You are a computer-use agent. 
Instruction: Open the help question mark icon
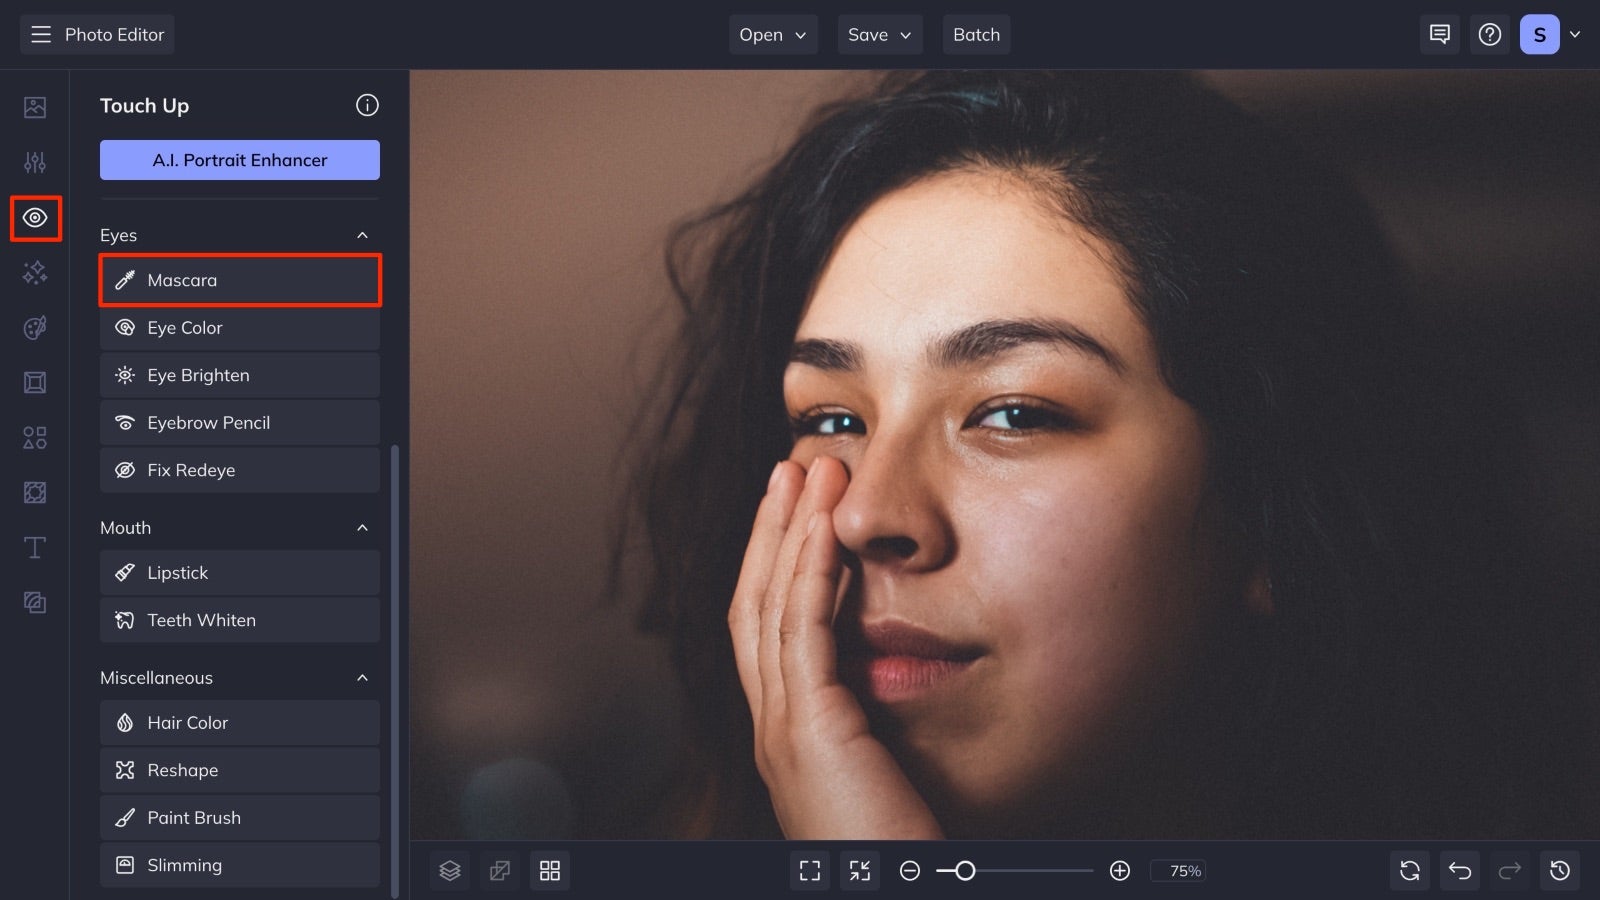pyautogui.click(x=1490, y=35)
